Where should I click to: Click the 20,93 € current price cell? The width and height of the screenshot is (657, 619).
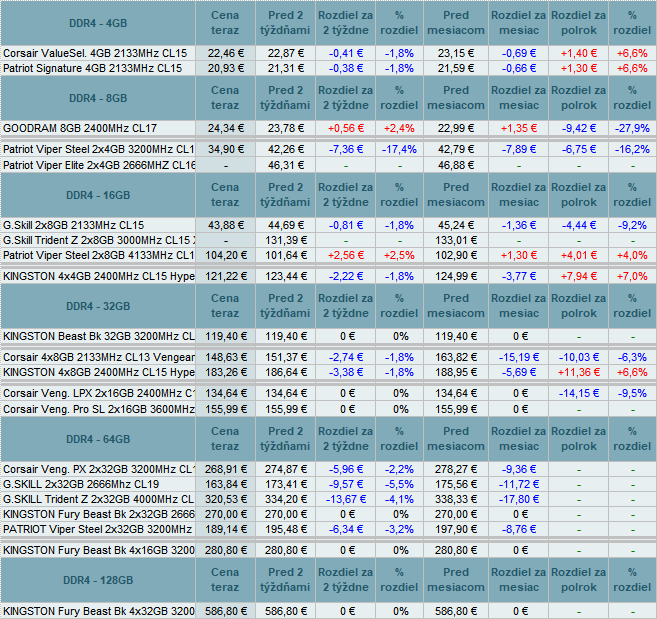(225, 68)
